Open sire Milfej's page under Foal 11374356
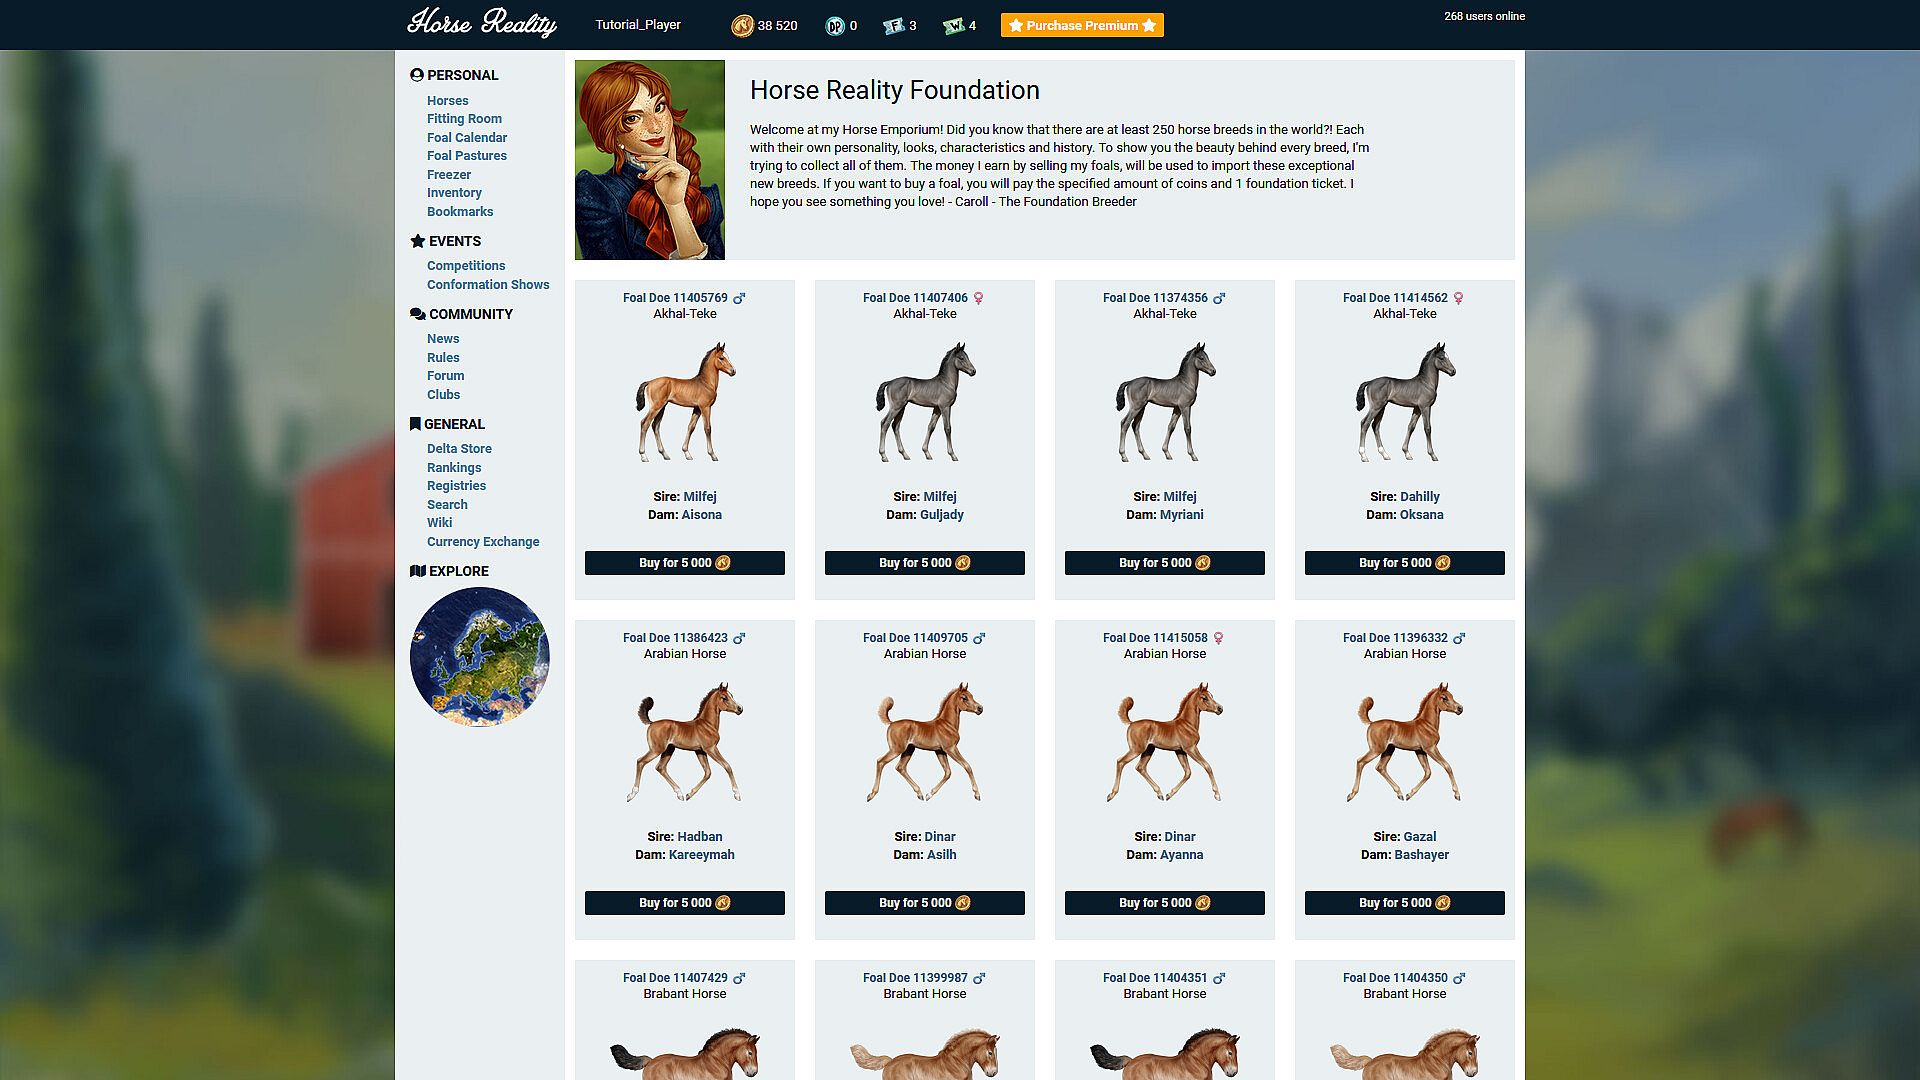This screenshot has height=1080, width=1920. pos(1179,497)
